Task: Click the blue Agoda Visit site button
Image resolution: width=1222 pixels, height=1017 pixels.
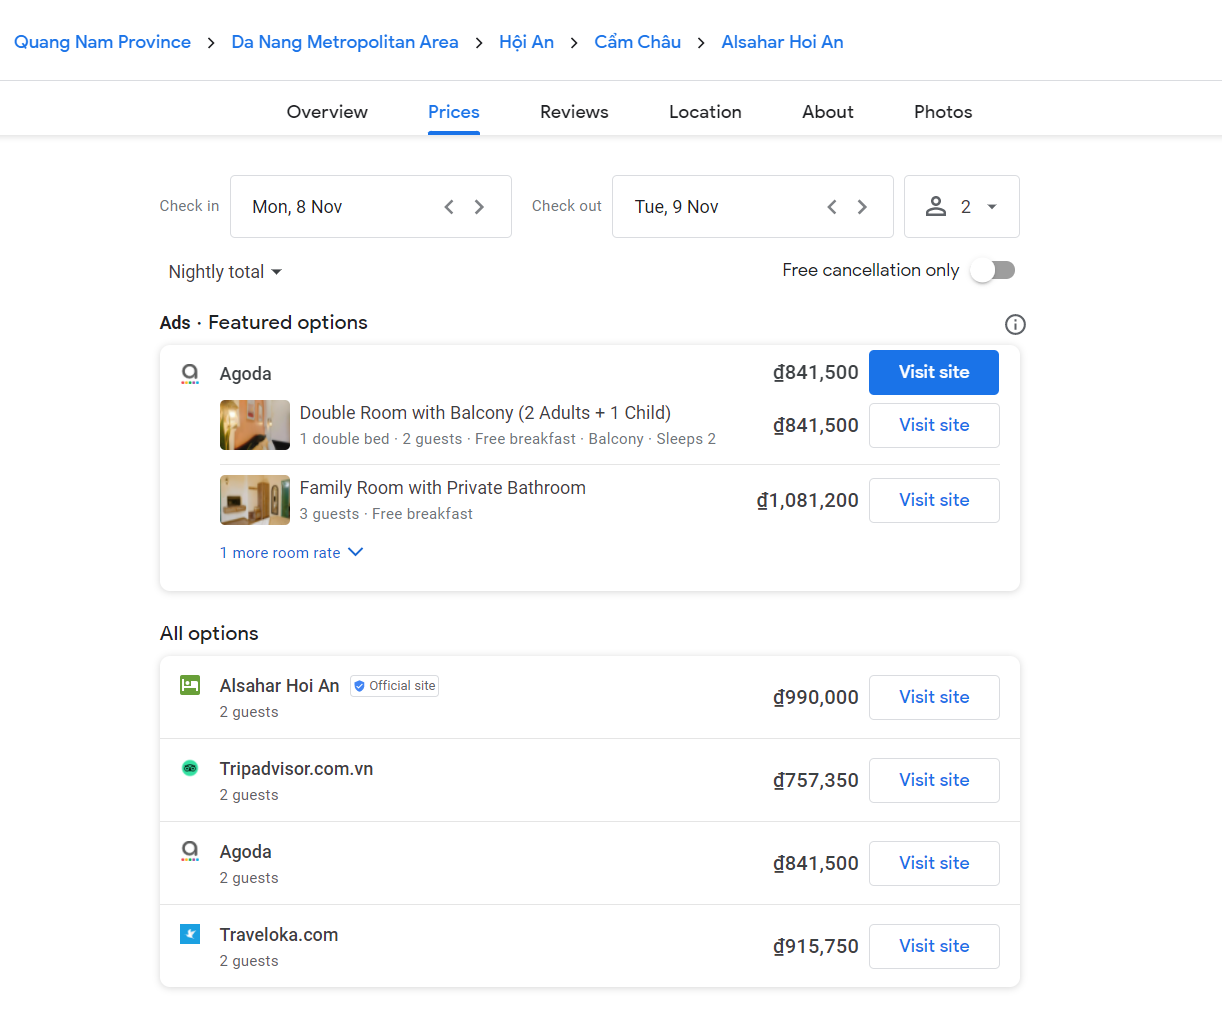Action: (933, 372)
